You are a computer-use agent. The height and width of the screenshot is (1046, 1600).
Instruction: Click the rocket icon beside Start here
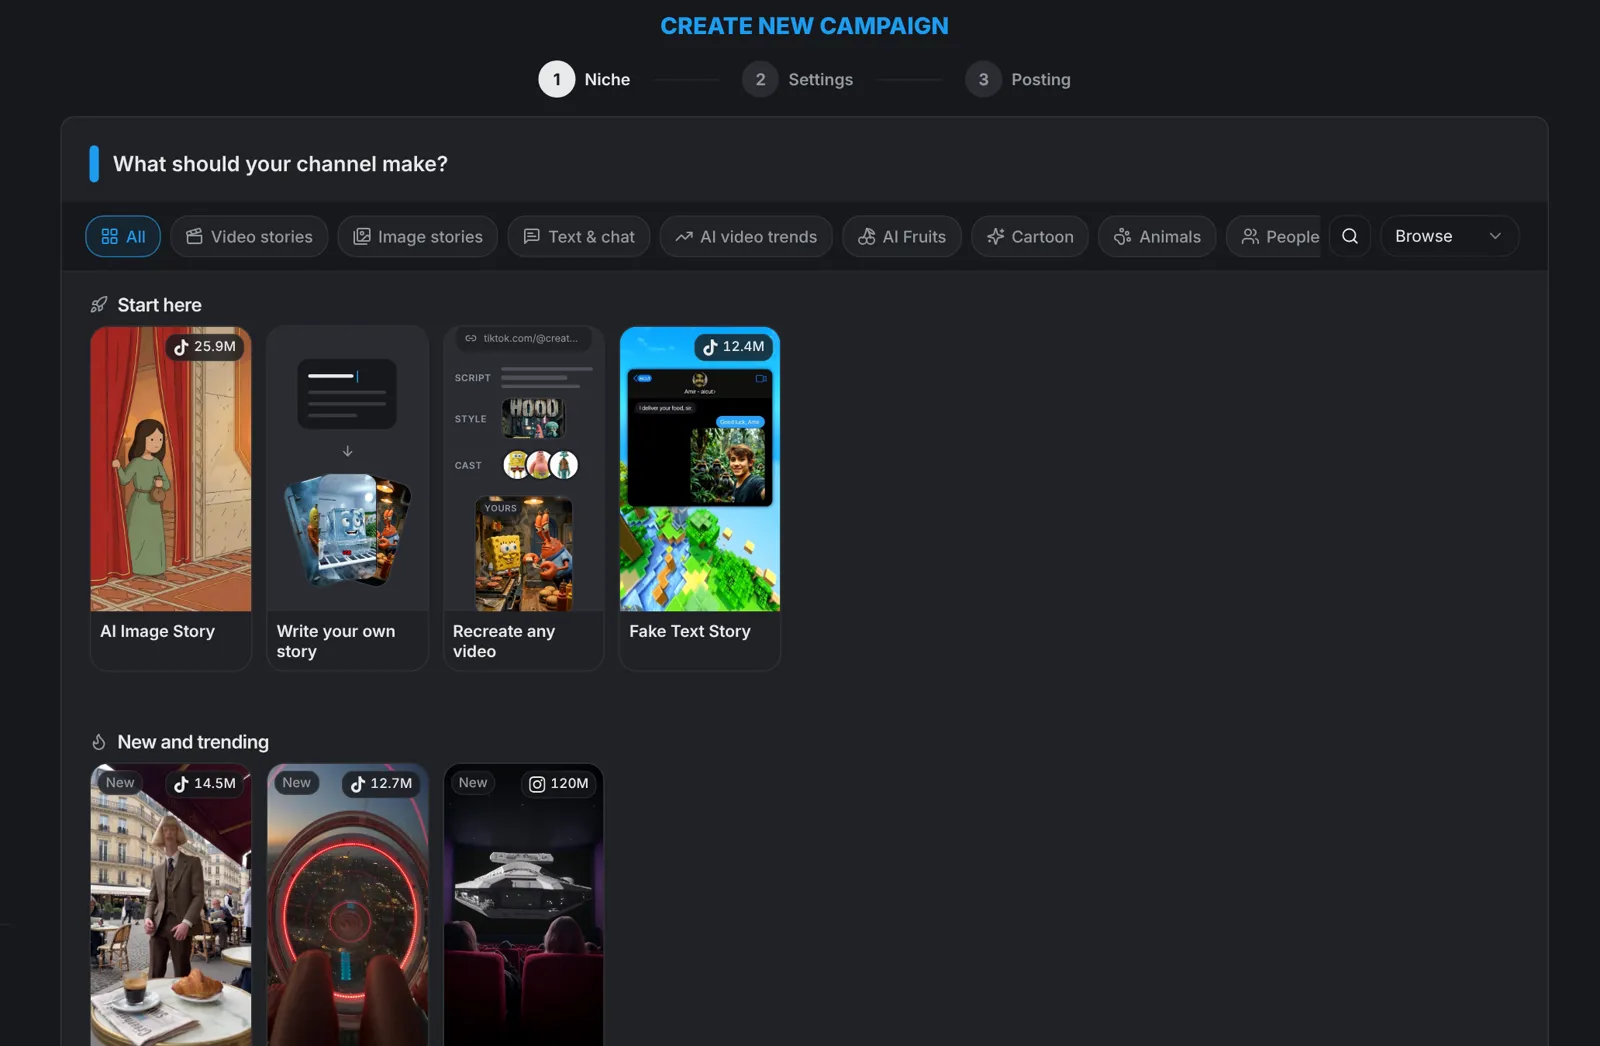coord(99,305)
